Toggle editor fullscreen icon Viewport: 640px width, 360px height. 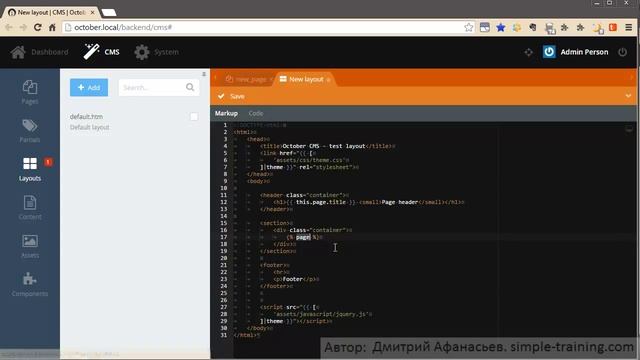tap(629, 129)
